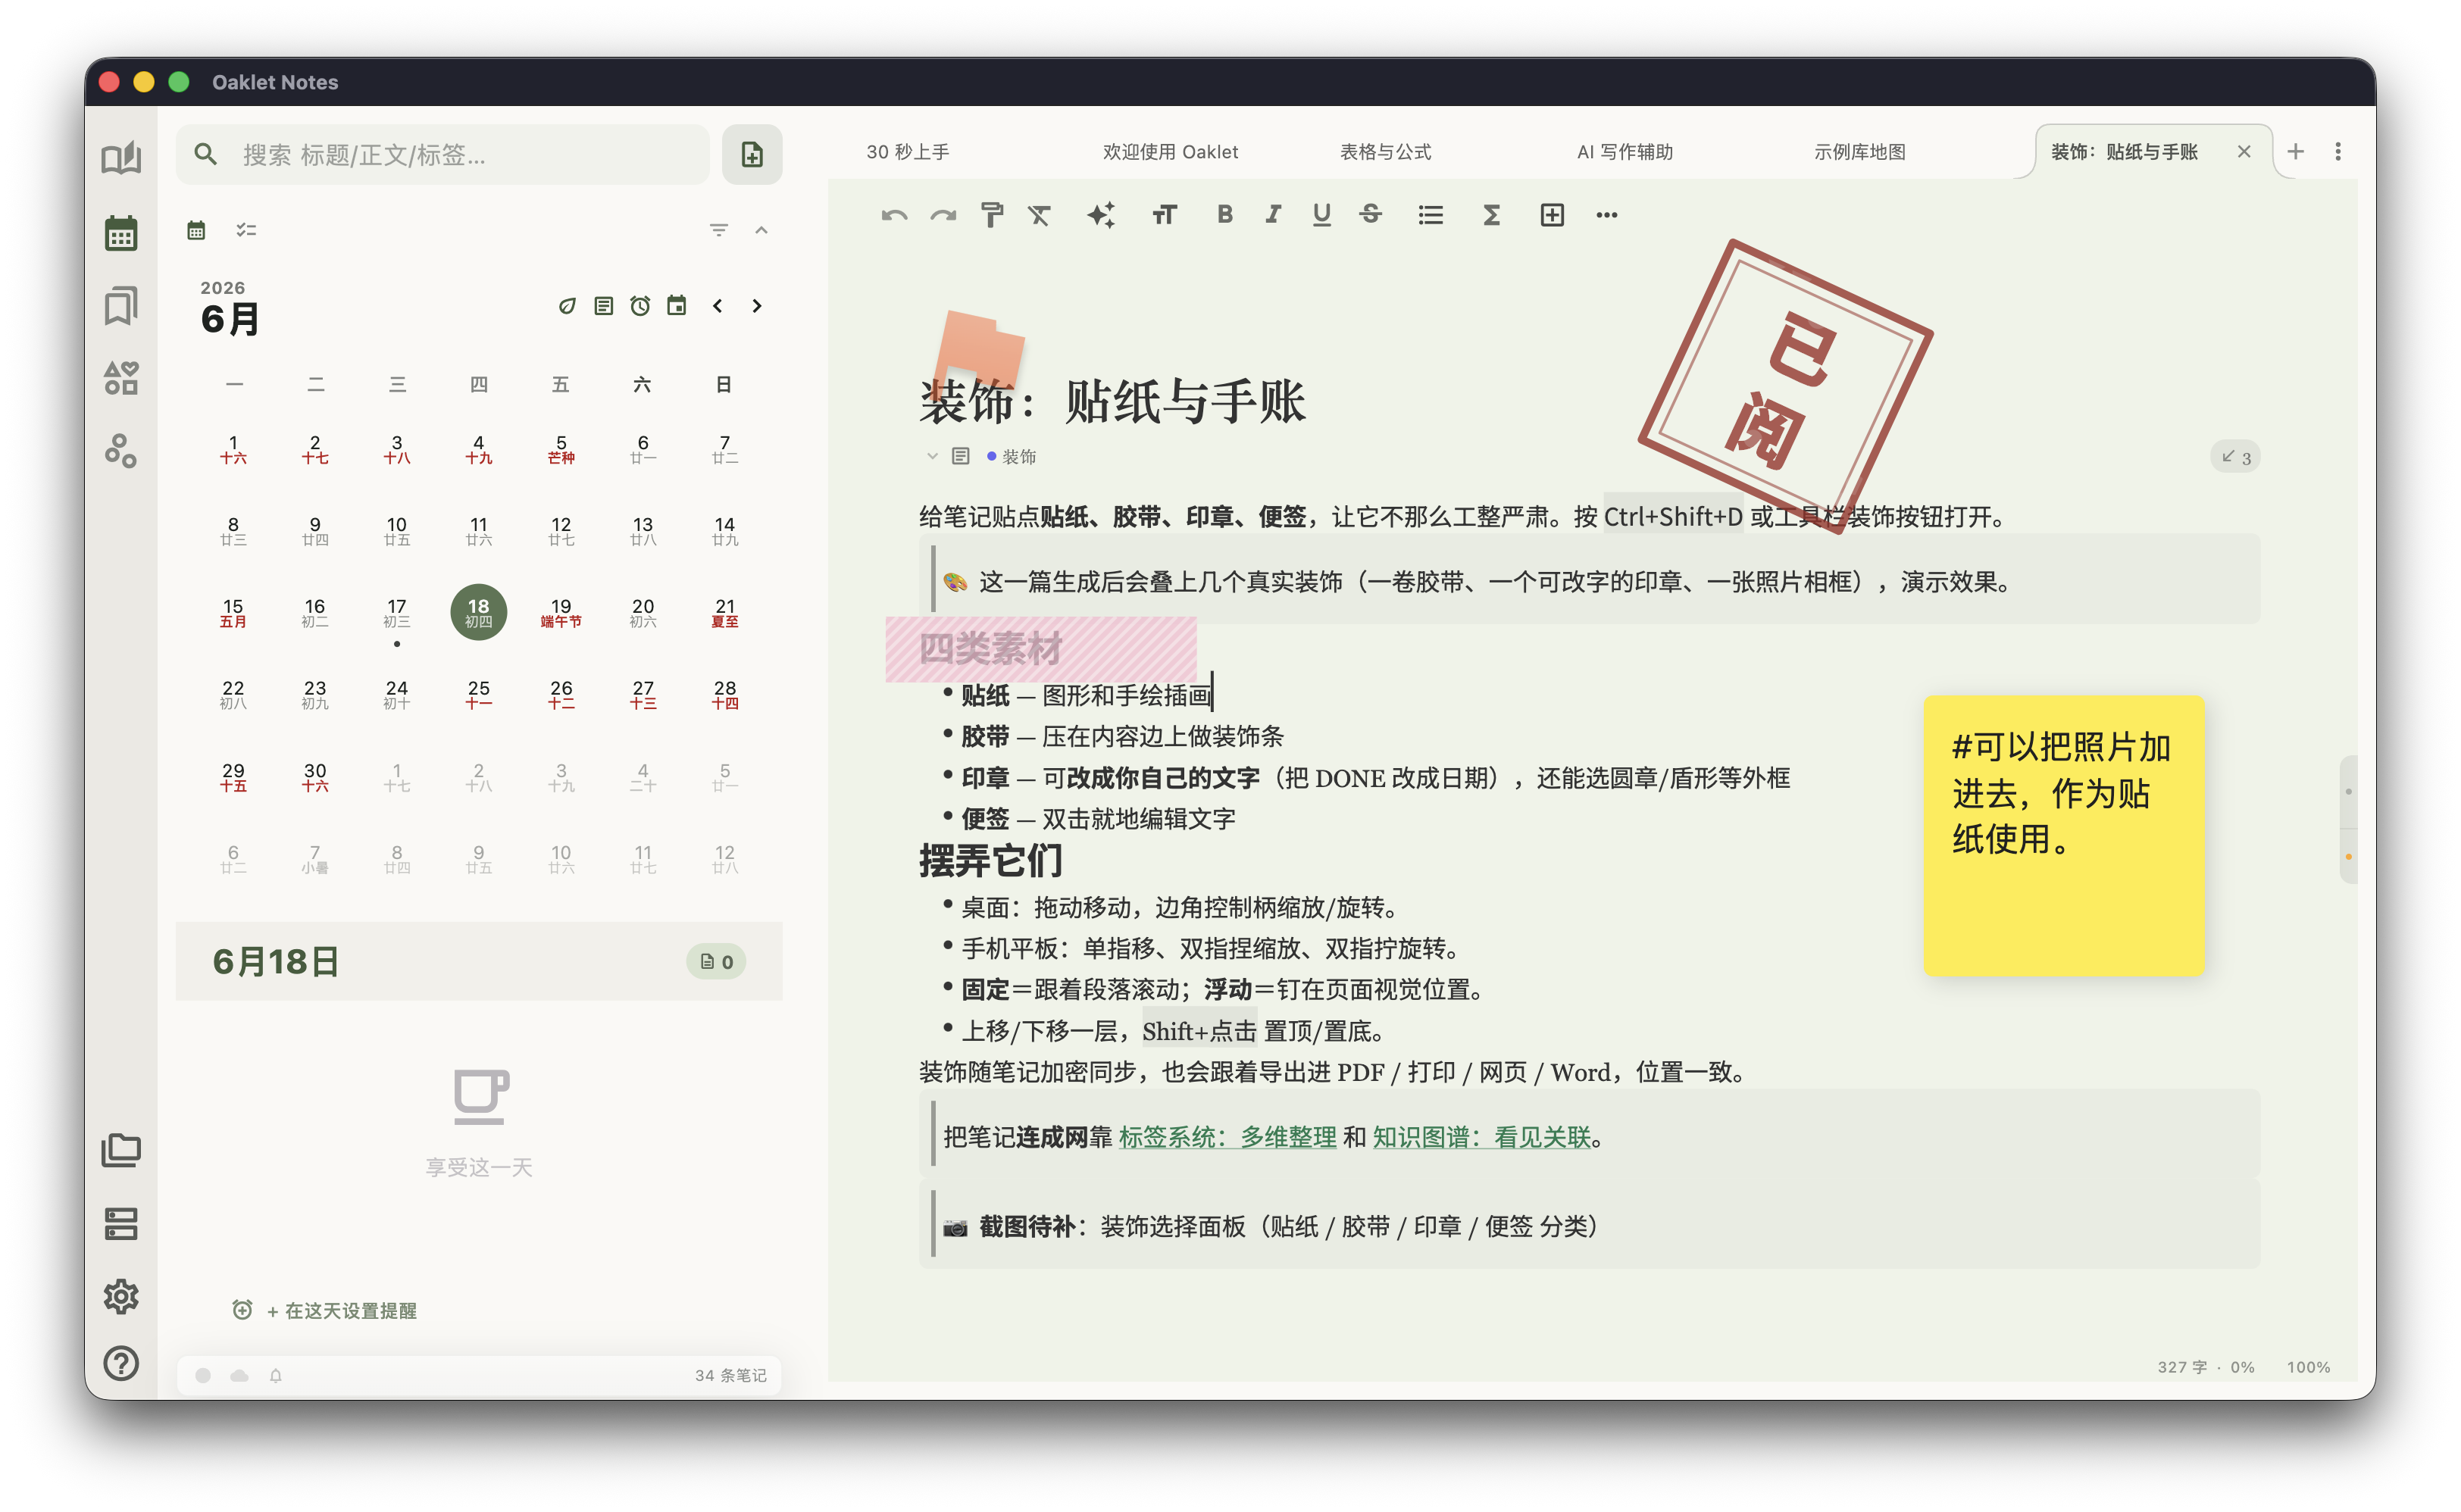Open a new tab with the plus button
This screenshot has width=2461, height=1512.
click(x=2296, y=151)
